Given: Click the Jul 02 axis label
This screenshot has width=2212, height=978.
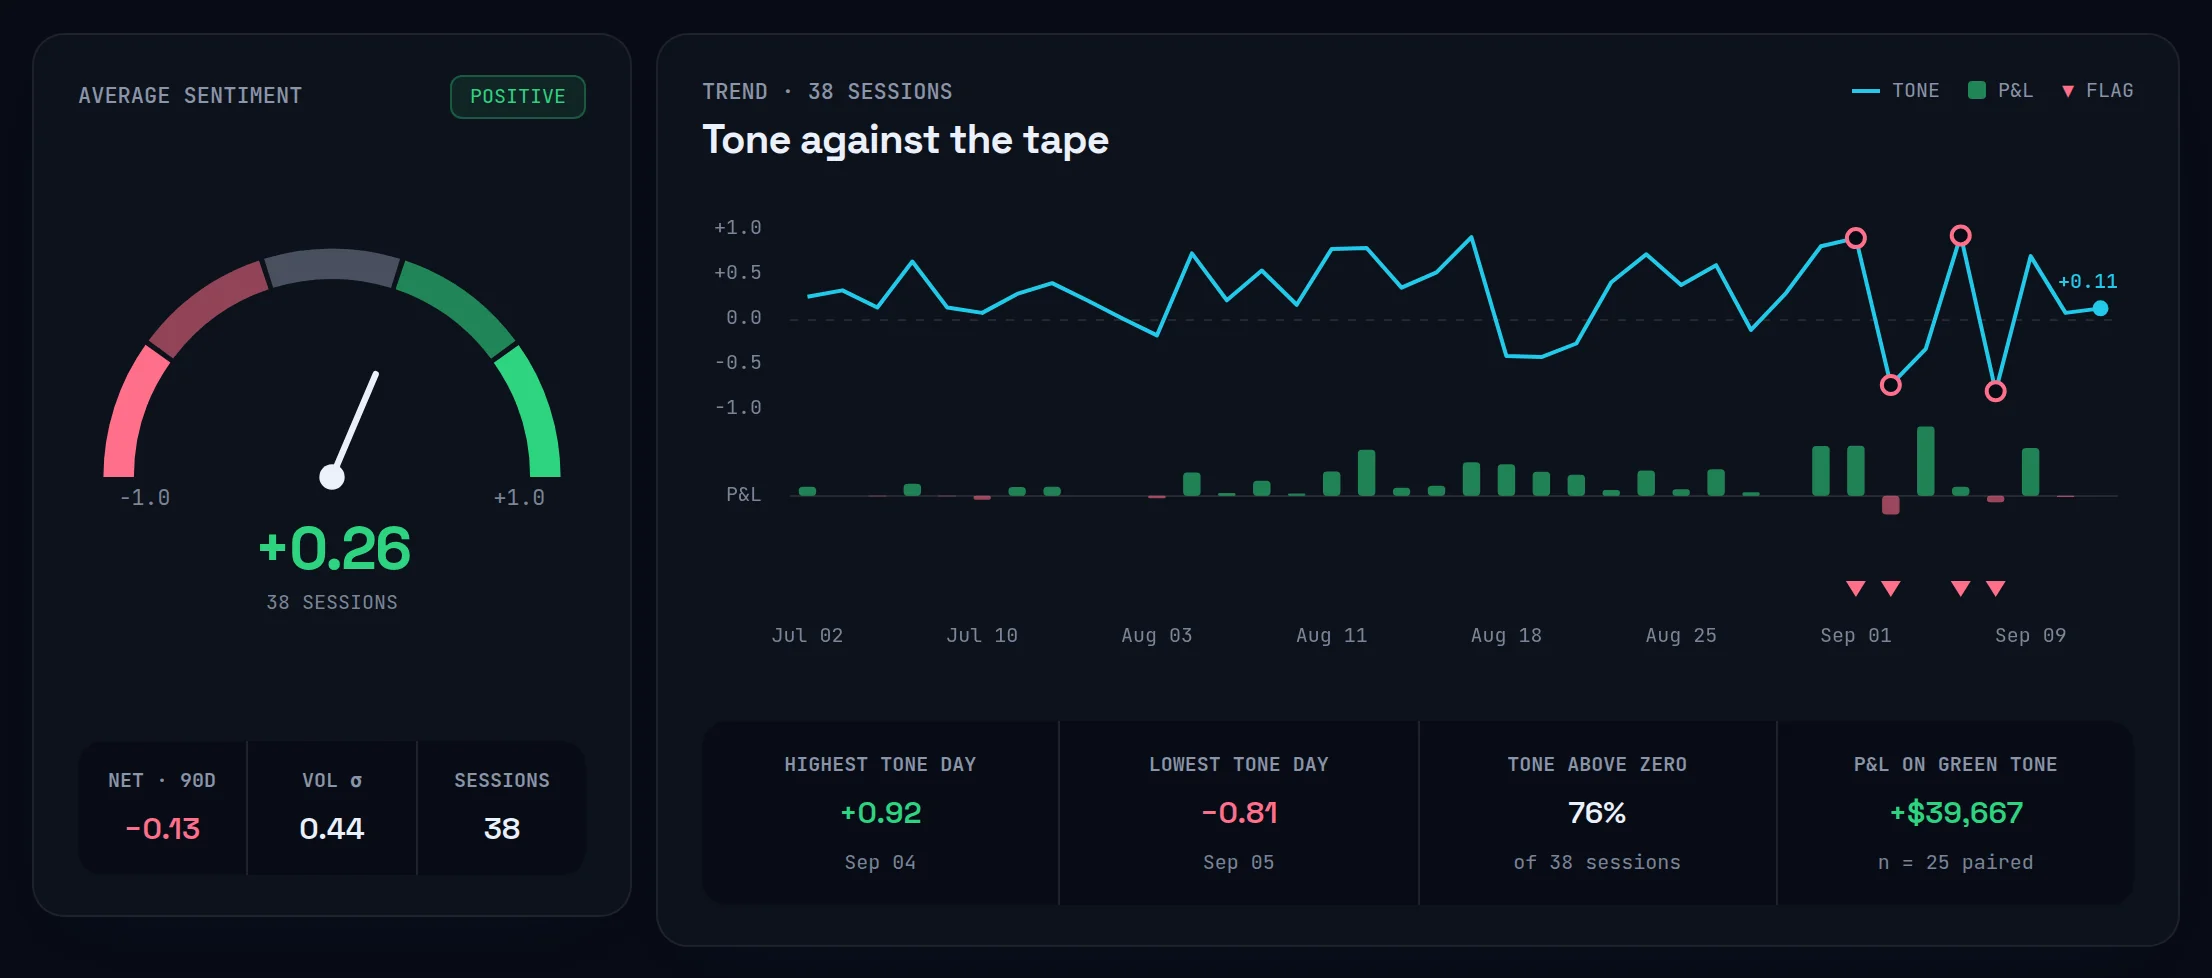Looking at the screenshot, I should coord(807,635).
